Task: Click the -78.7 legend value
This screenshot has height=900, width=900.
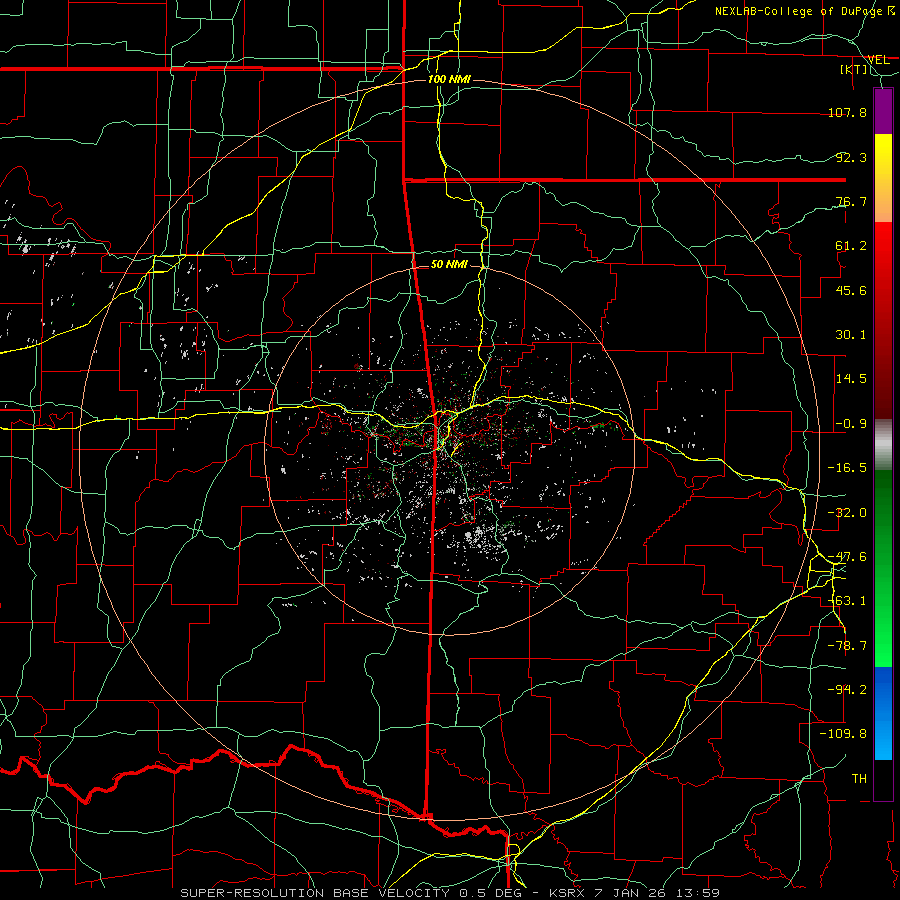Action: pos(847,646)
